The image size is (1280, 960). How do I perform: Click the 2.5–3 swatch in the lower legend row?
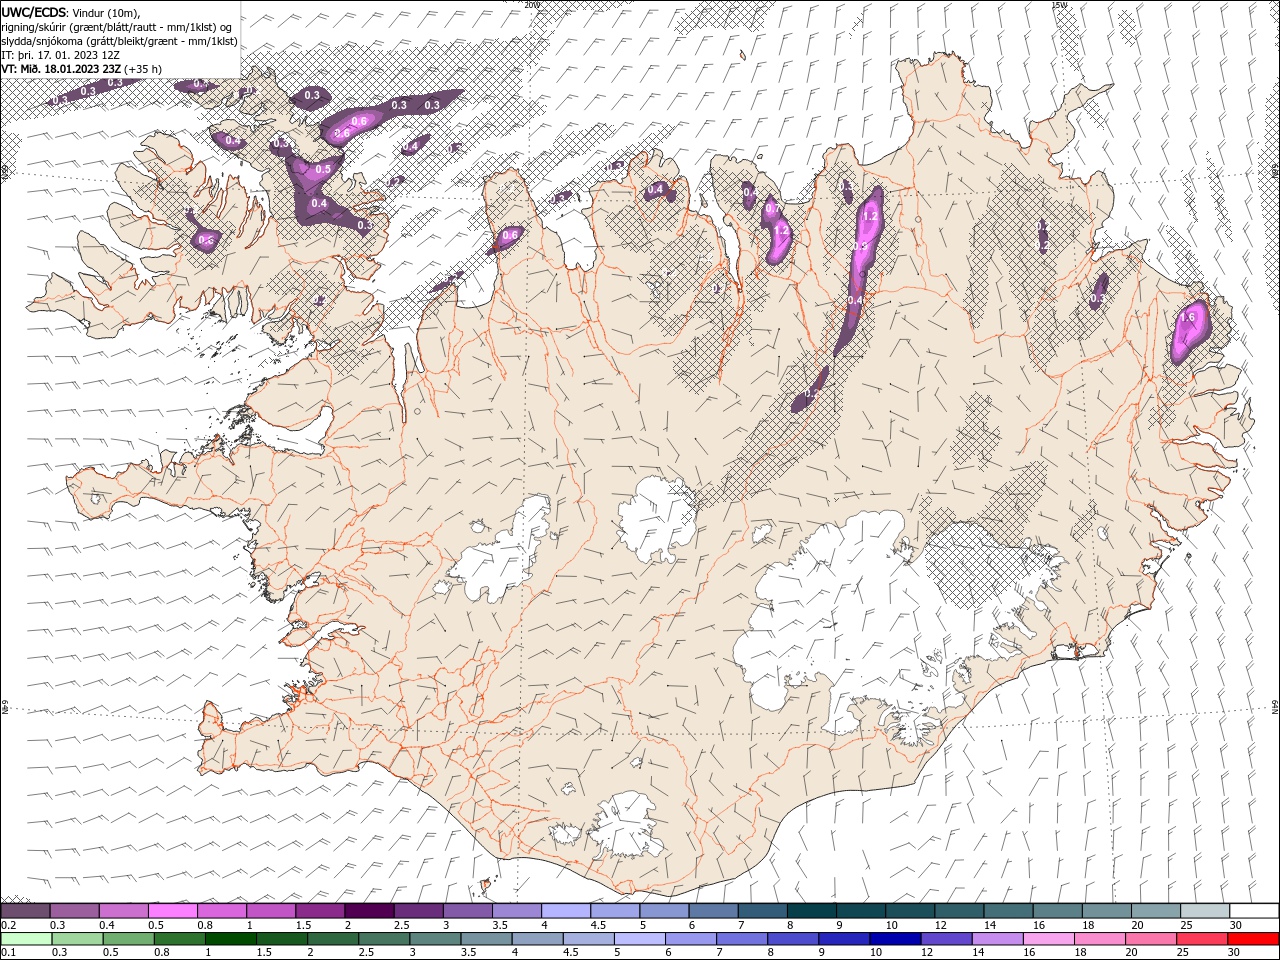point(384,939)
